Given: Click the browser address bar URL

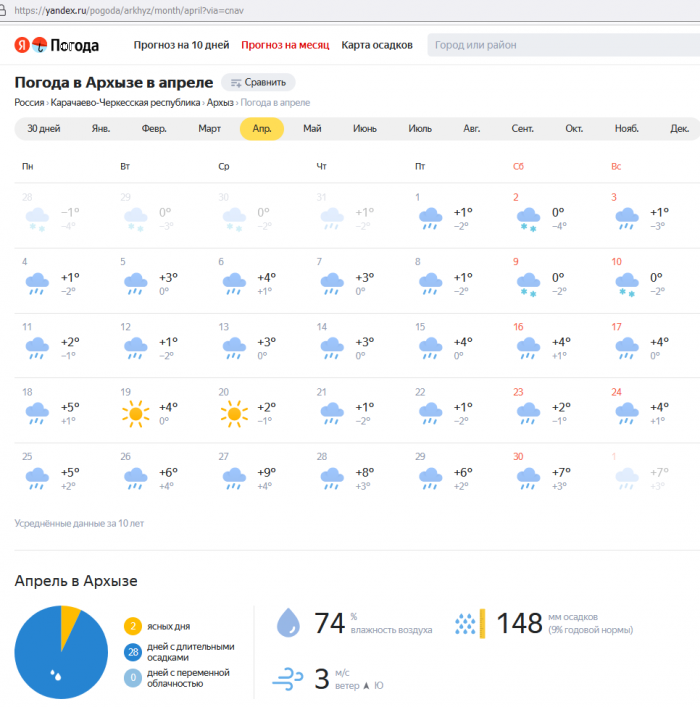Looking at the screenshot, I should (x=129, y=10).
